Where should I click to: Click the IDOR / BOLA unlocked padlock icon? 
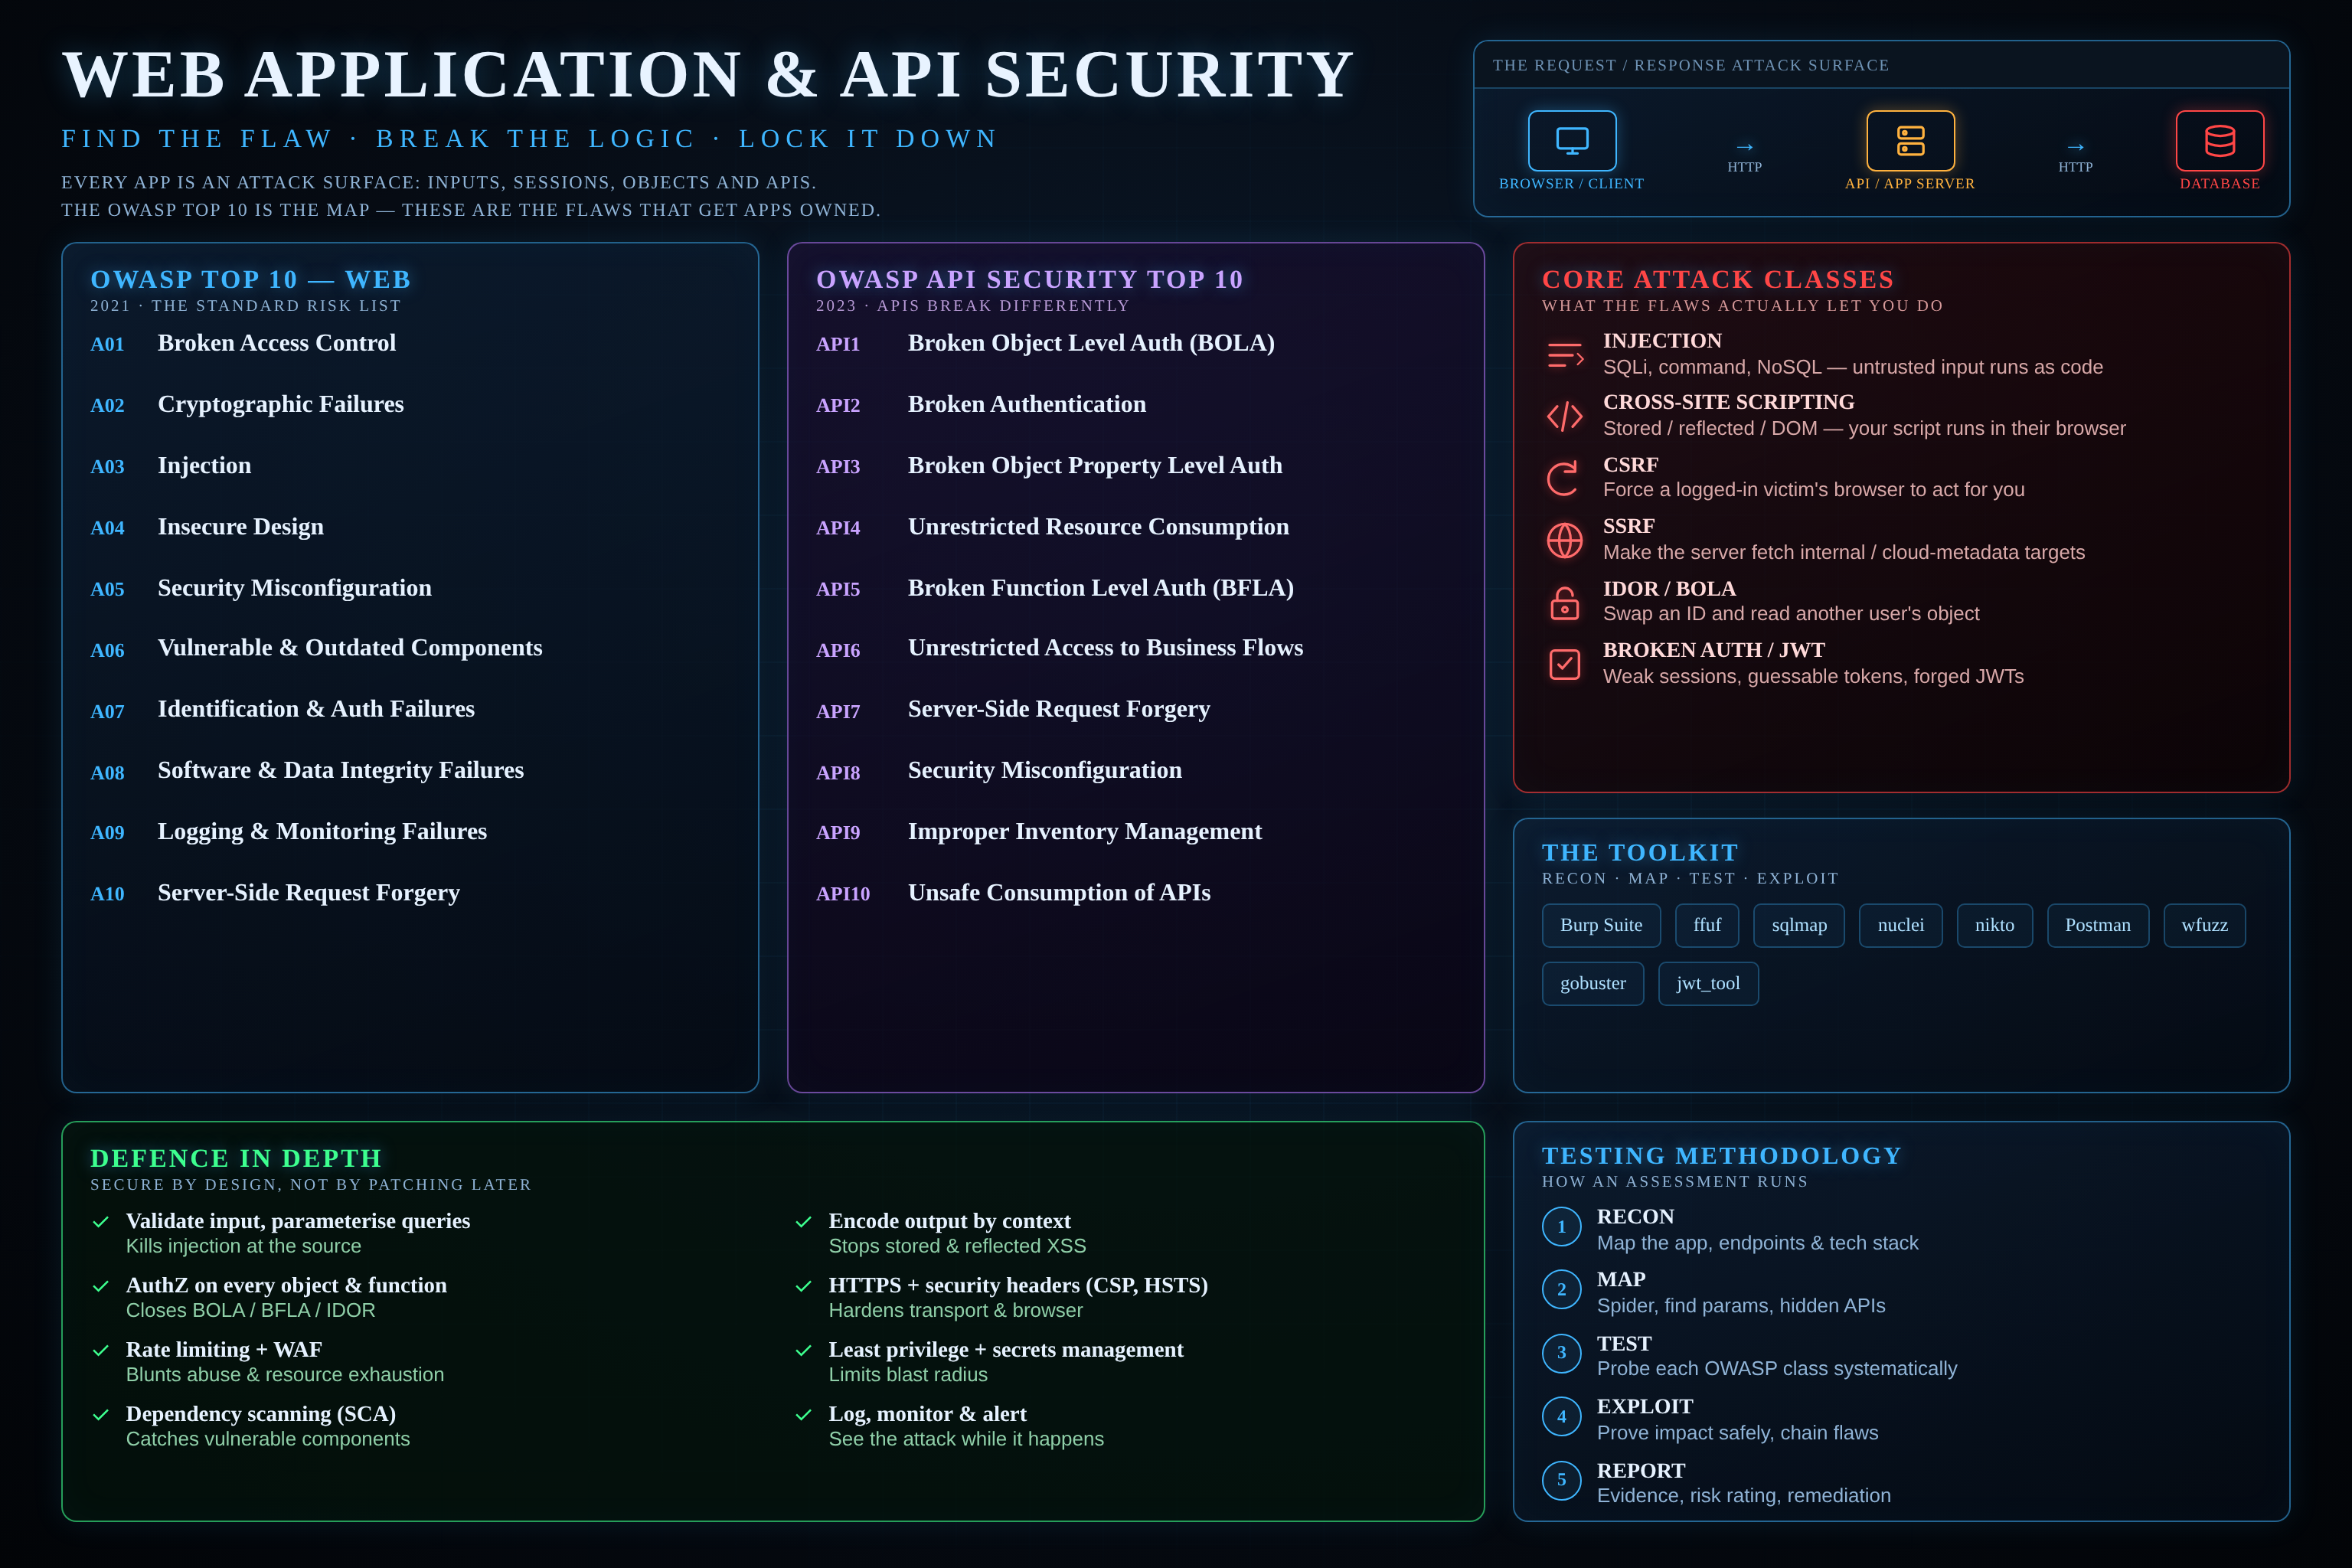(x=1565, y=603)
